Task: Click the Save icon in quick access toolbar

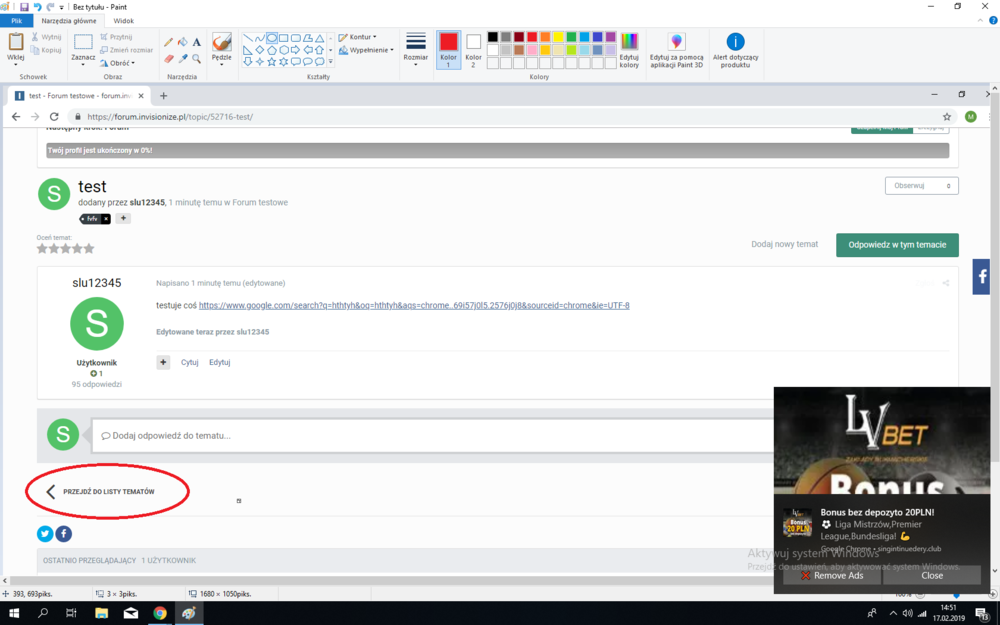Action: [x=24, y=6]
